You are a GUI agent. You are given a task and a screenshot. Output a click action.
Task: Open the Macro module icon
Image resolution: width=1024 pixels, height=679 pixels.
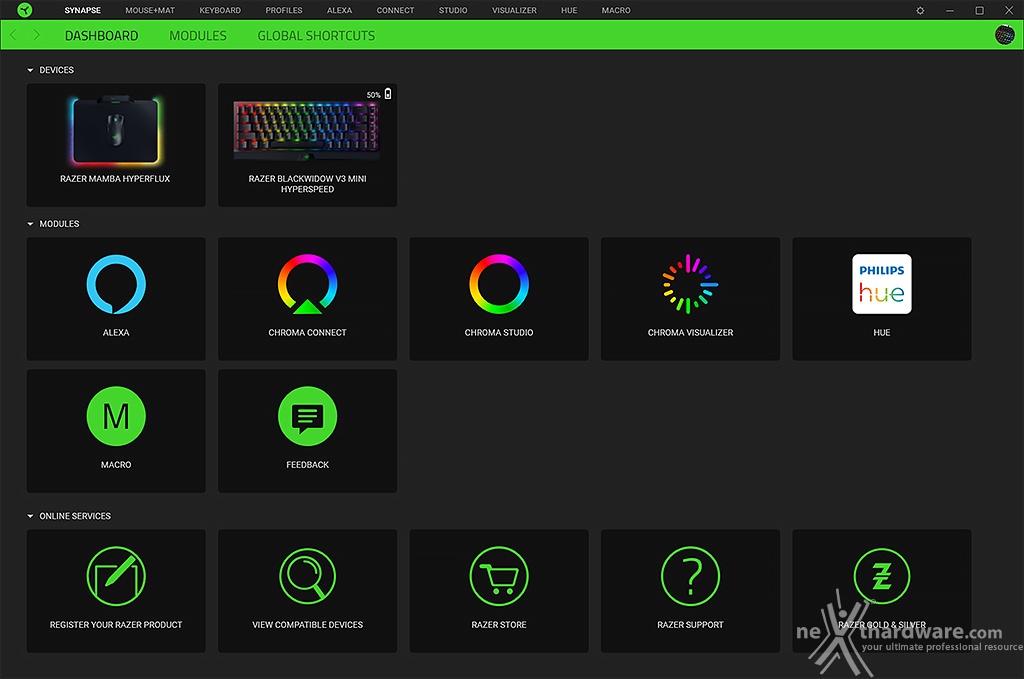[x=116, y=417]
